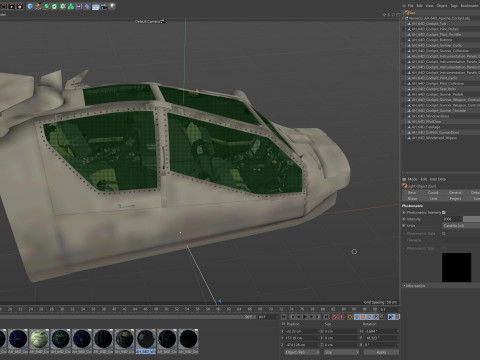Click the Intensity animation dot
The image size is (480, 360).
(404, 219)
